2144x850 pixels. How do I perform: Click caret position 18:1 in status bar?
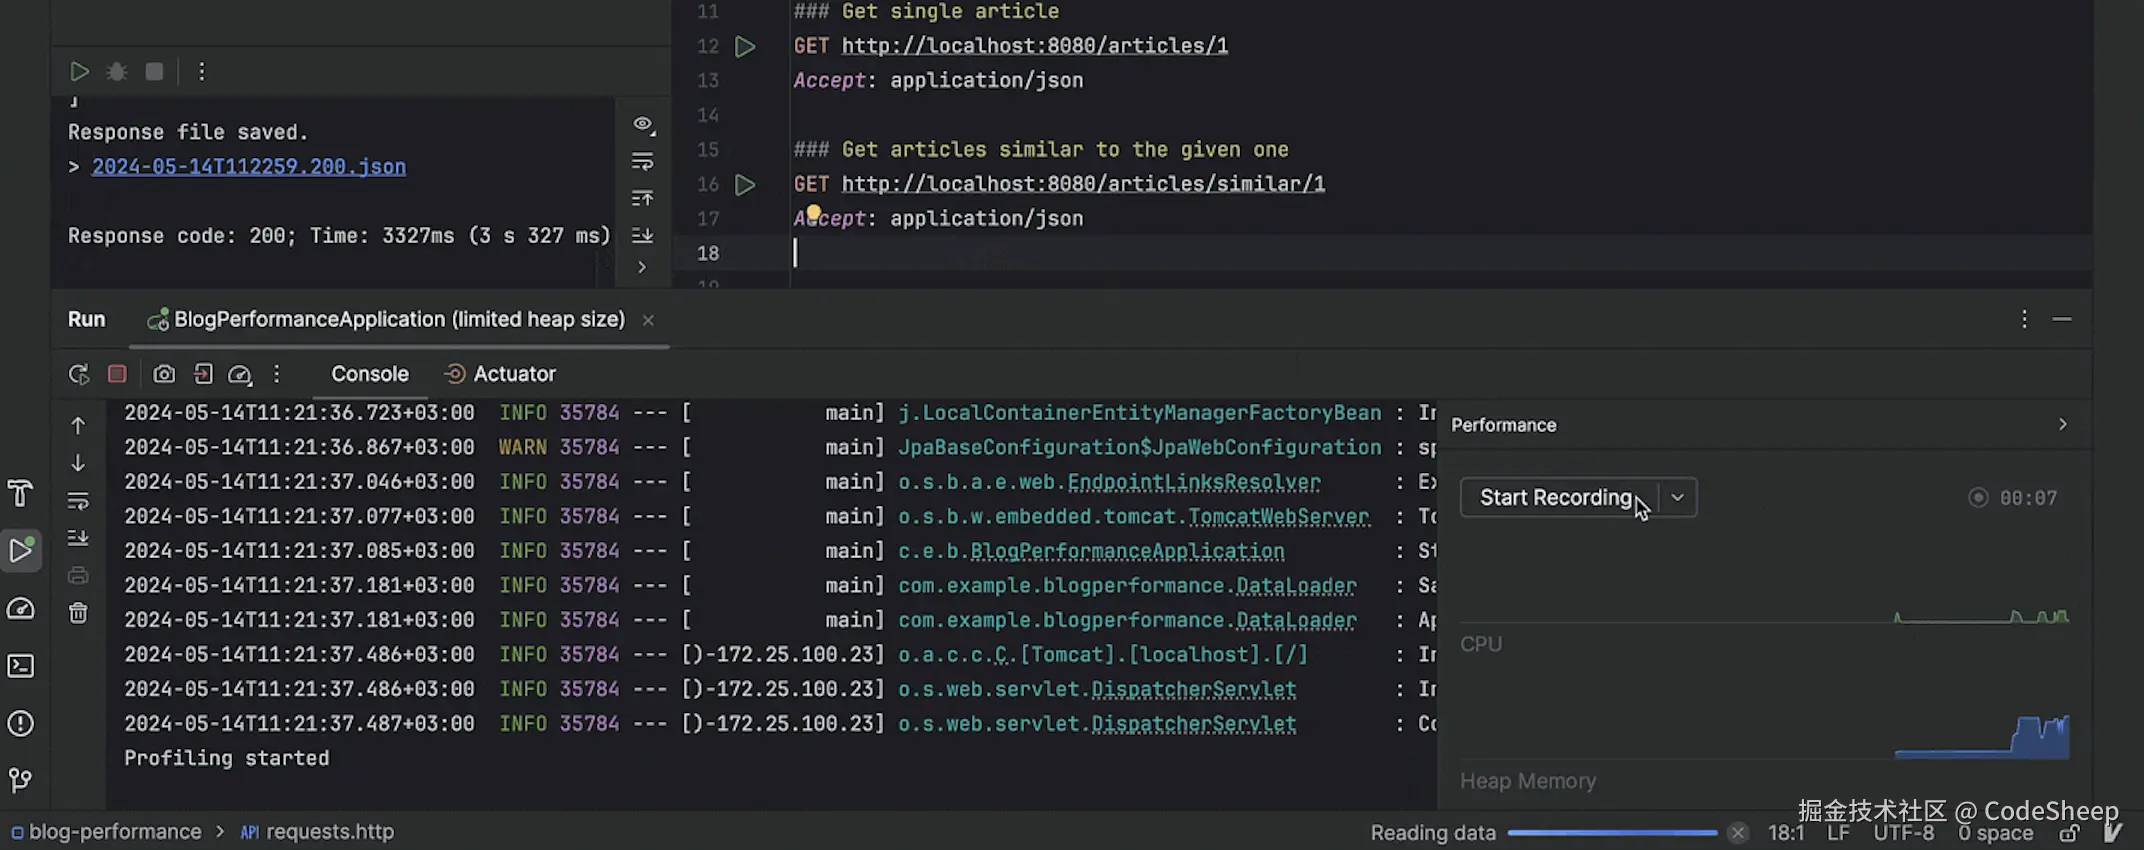pyautogui.click(x=1786, y=833)
